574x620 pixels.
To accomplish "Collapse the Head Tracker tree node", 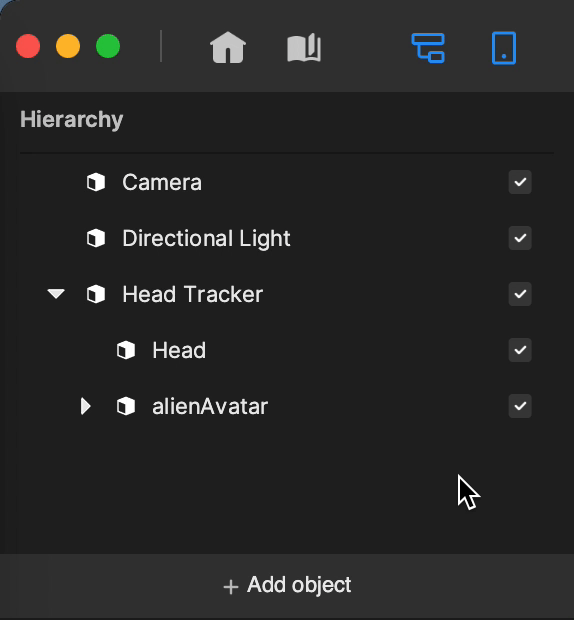I will (56, 294).
